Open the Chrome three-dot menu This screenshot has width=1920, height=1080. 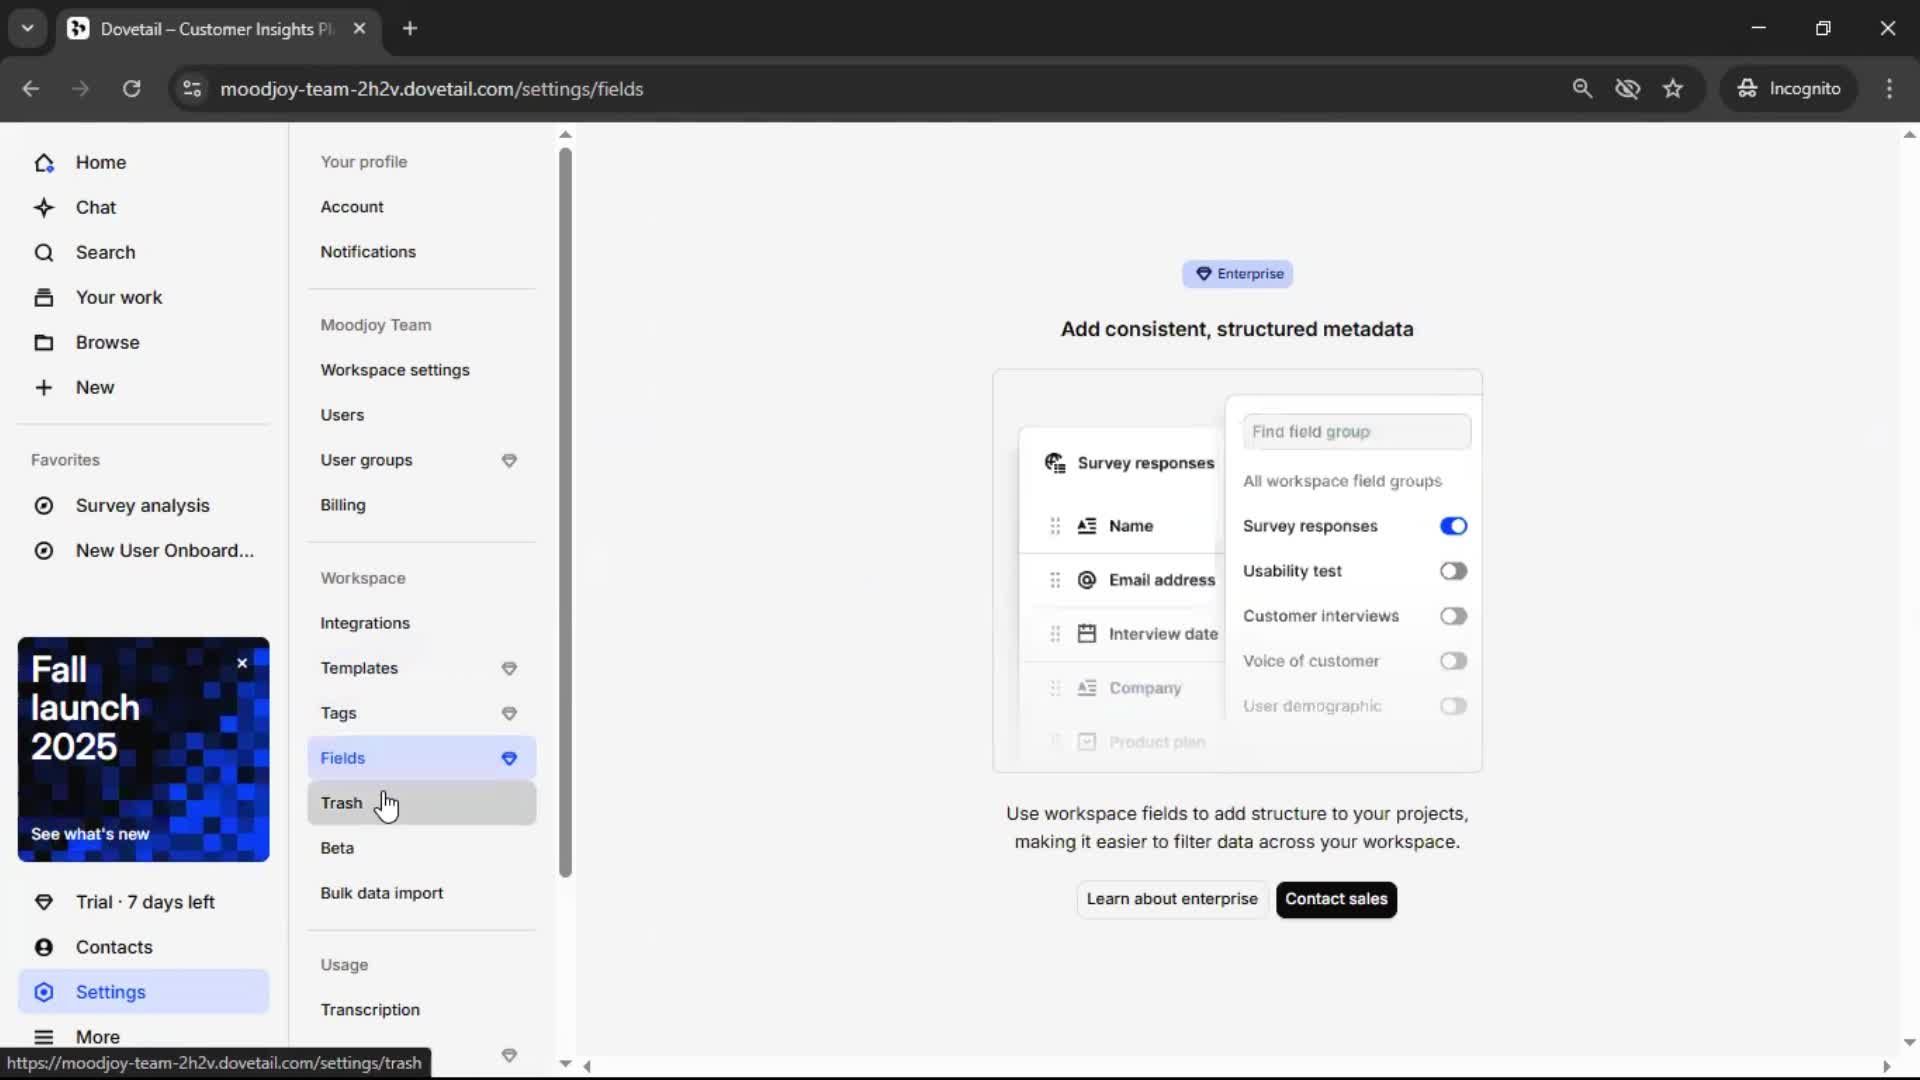tap(1889, 89)
